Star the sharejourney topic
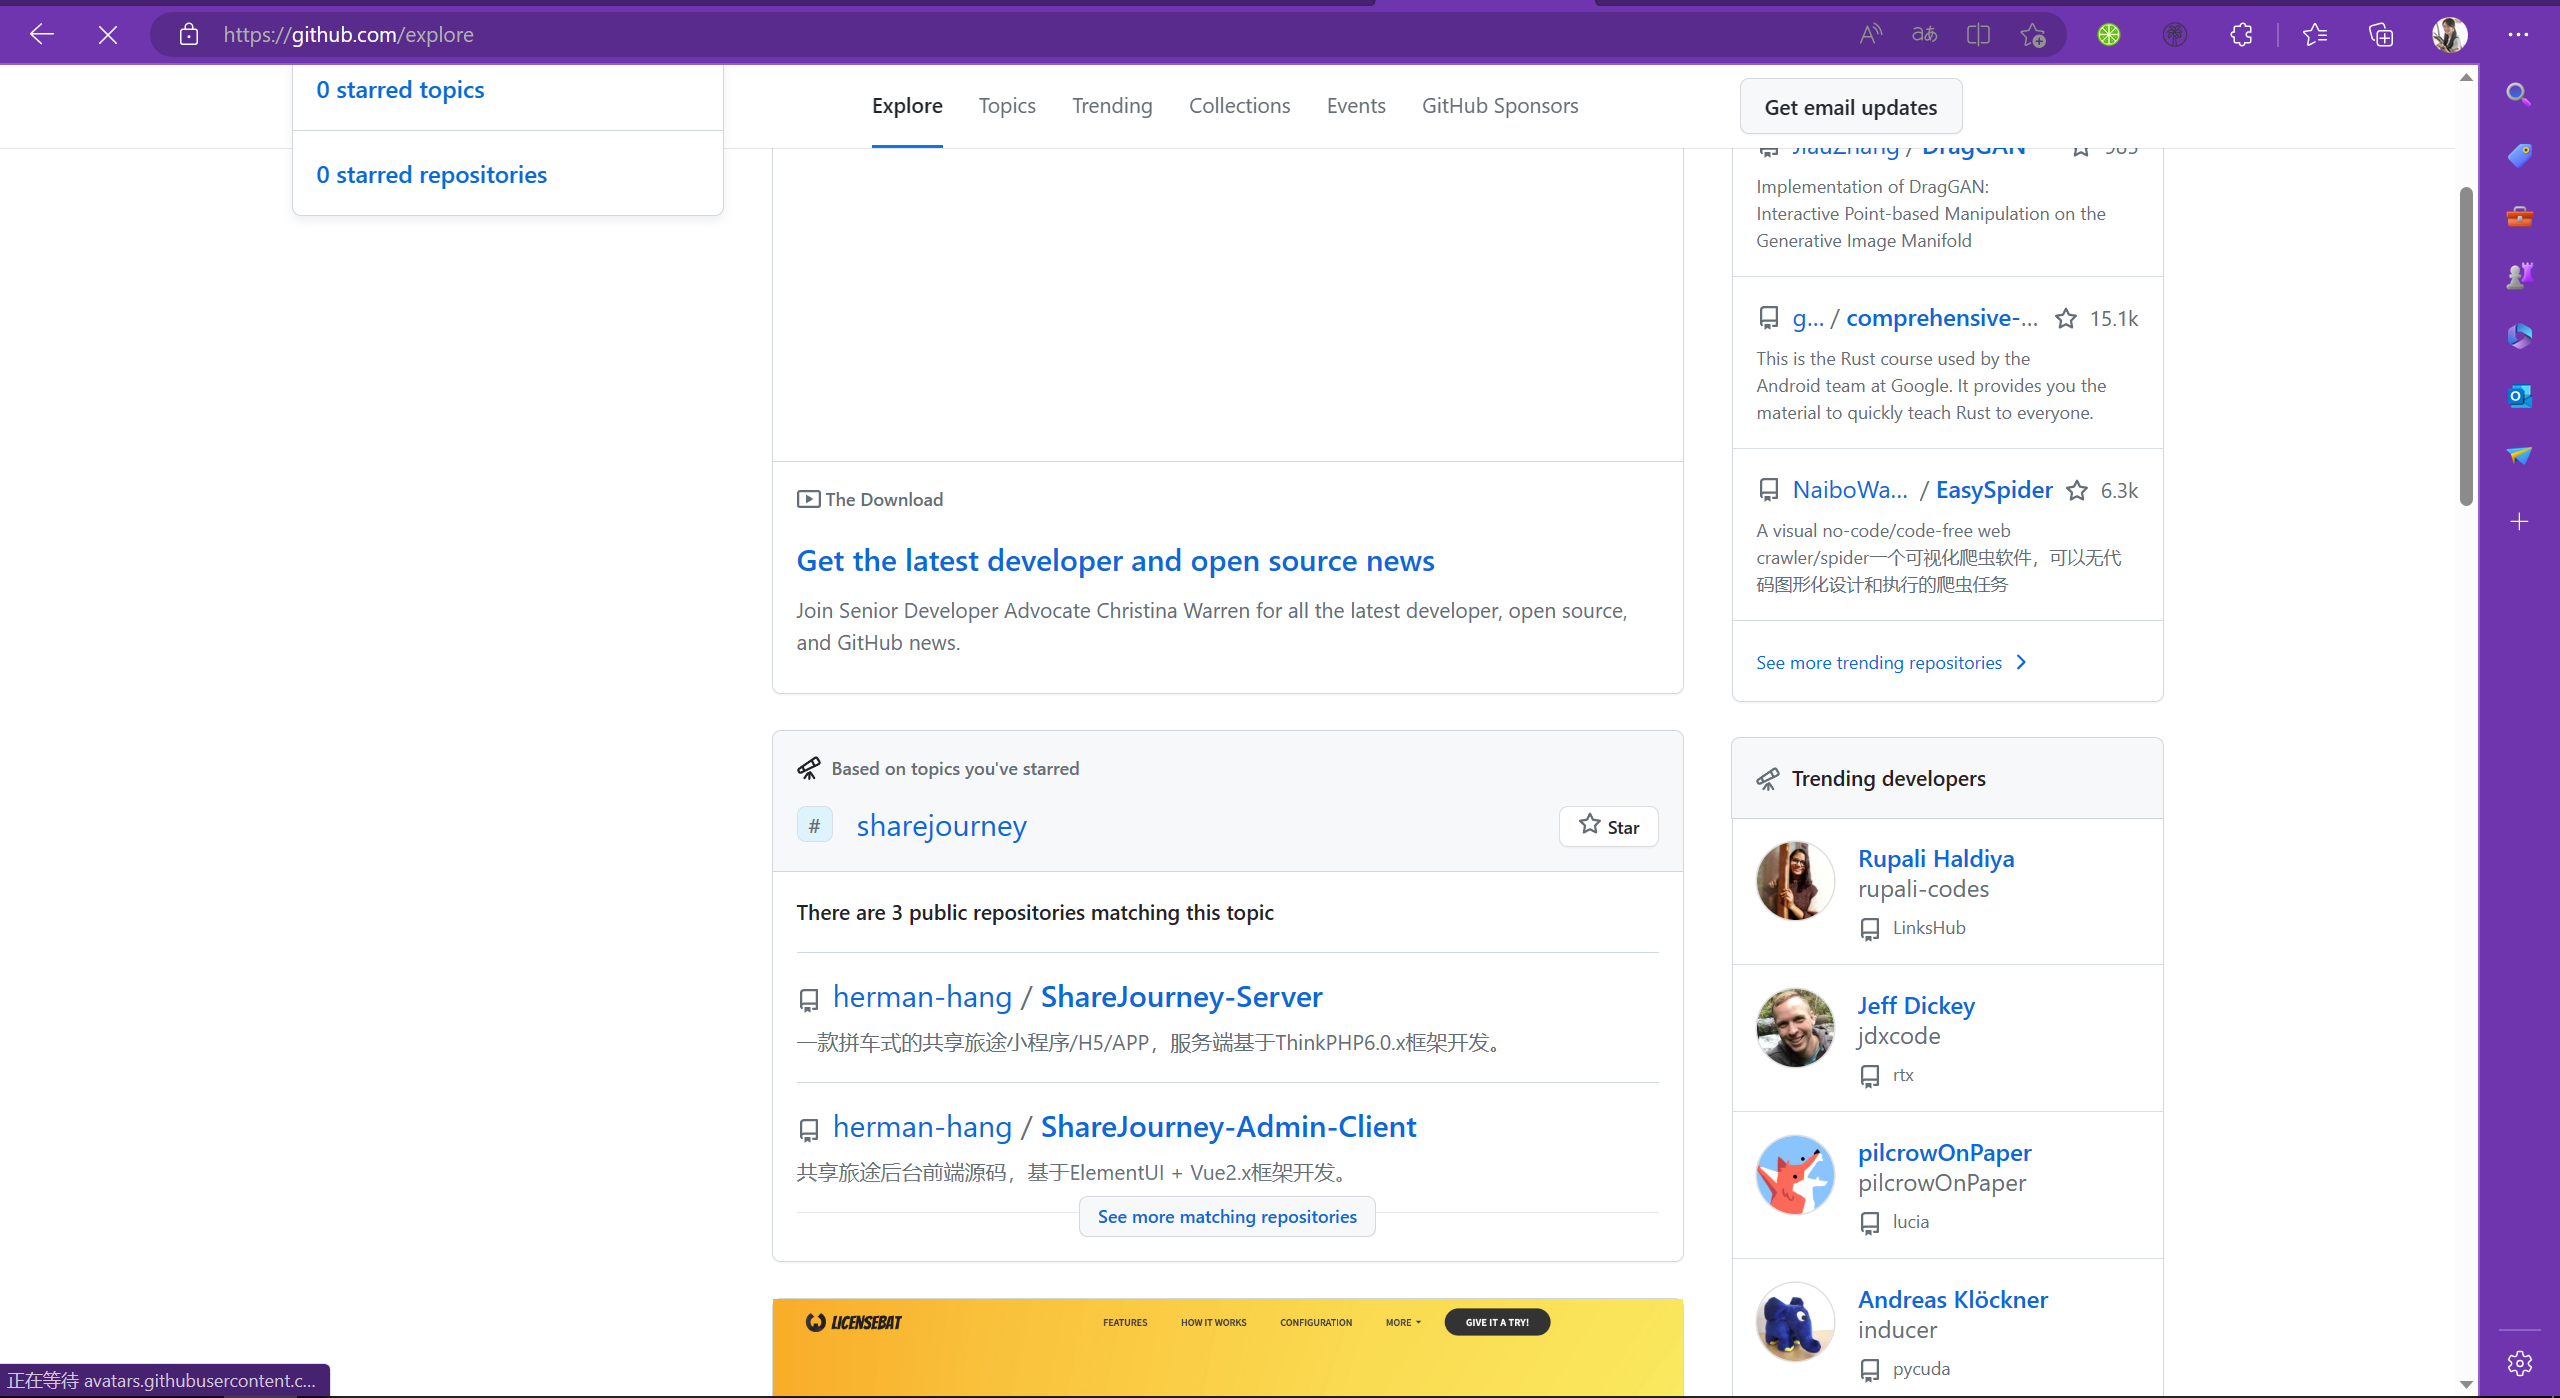Viewport: 2560px width, 1398px height. [1608, 826]
